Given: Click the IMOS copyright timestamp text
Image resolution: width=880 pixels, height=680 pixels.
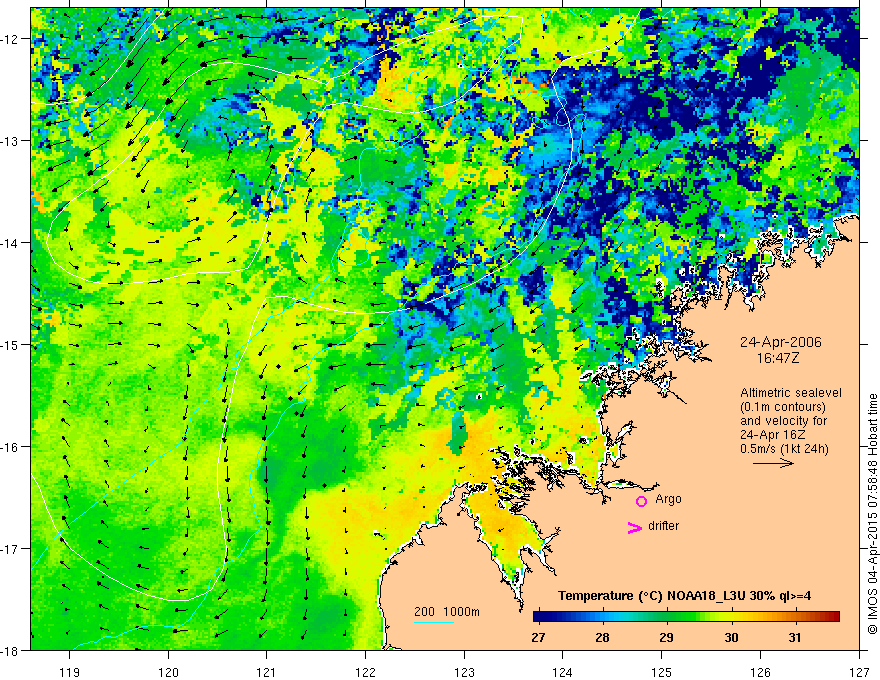Looking at the screenshot, I should (x=872, y=515).
